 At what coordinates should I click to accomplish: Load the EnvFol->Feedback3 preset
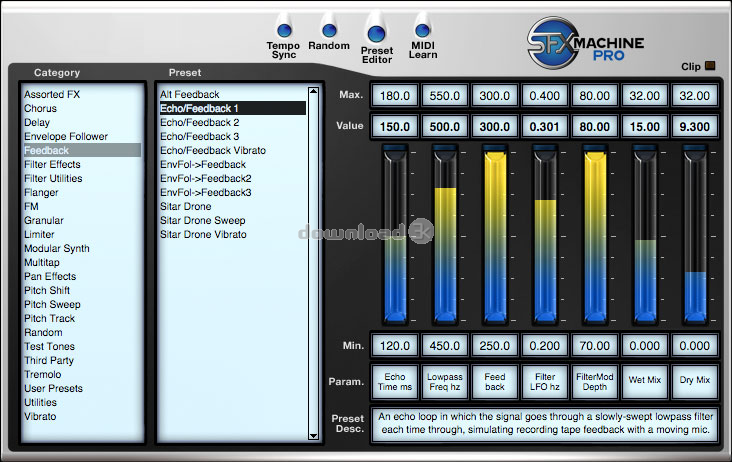[205, 192]
